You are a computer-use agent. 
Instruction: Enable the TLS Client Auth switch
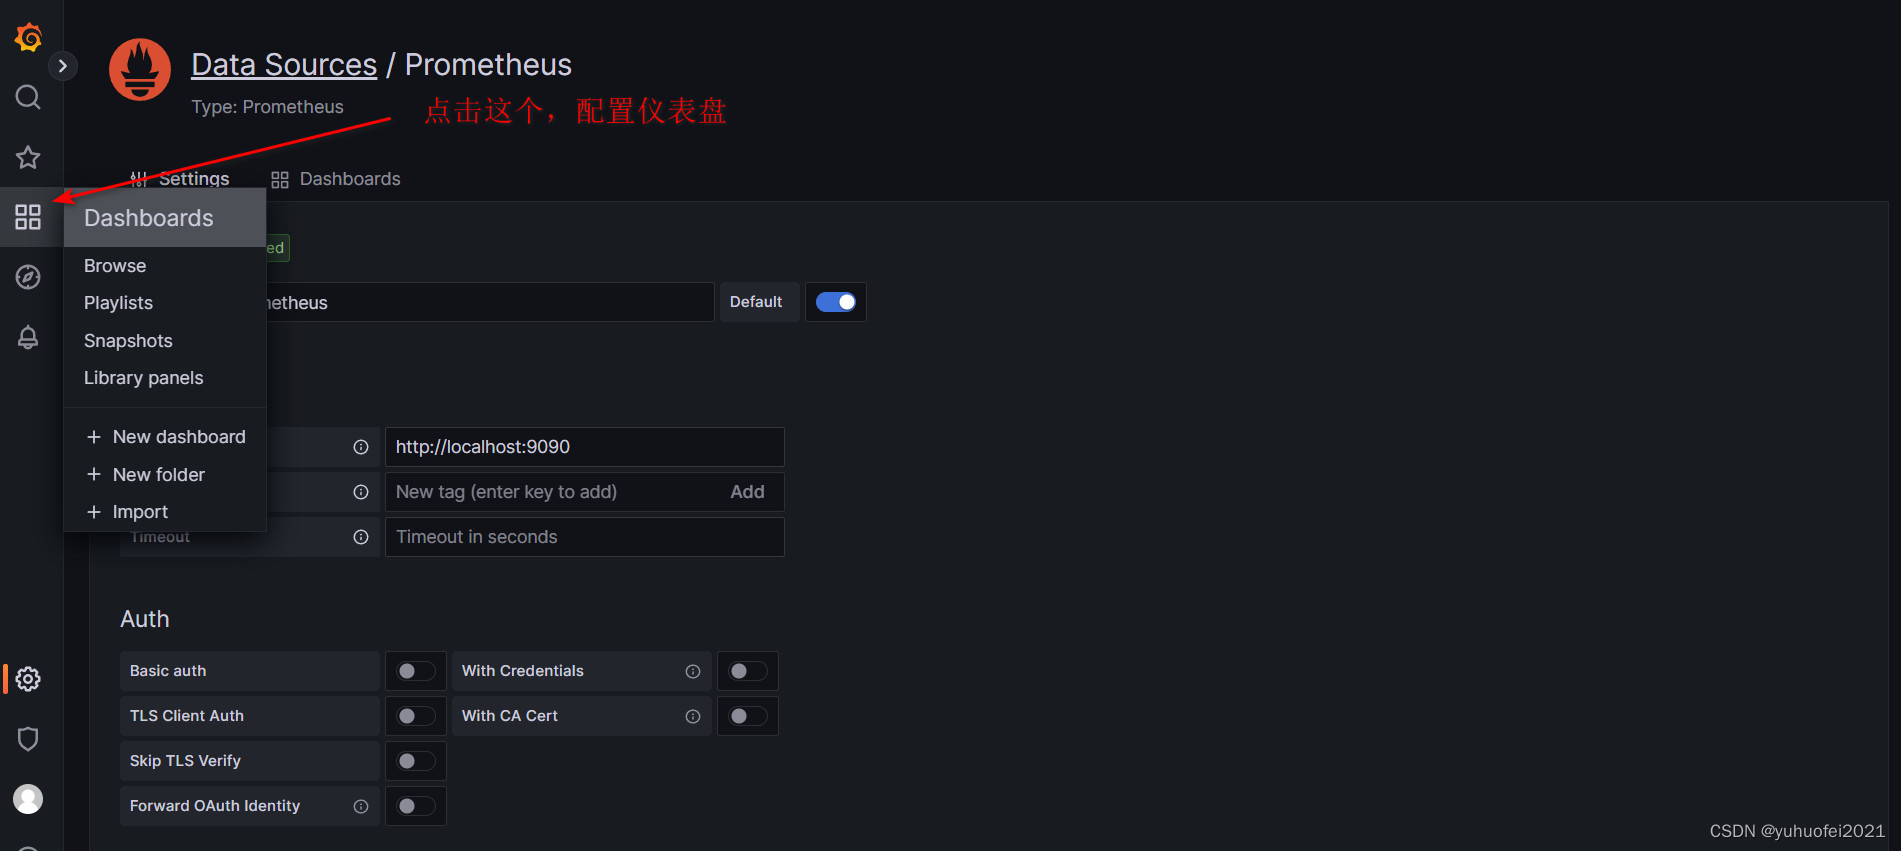(416, 716)
